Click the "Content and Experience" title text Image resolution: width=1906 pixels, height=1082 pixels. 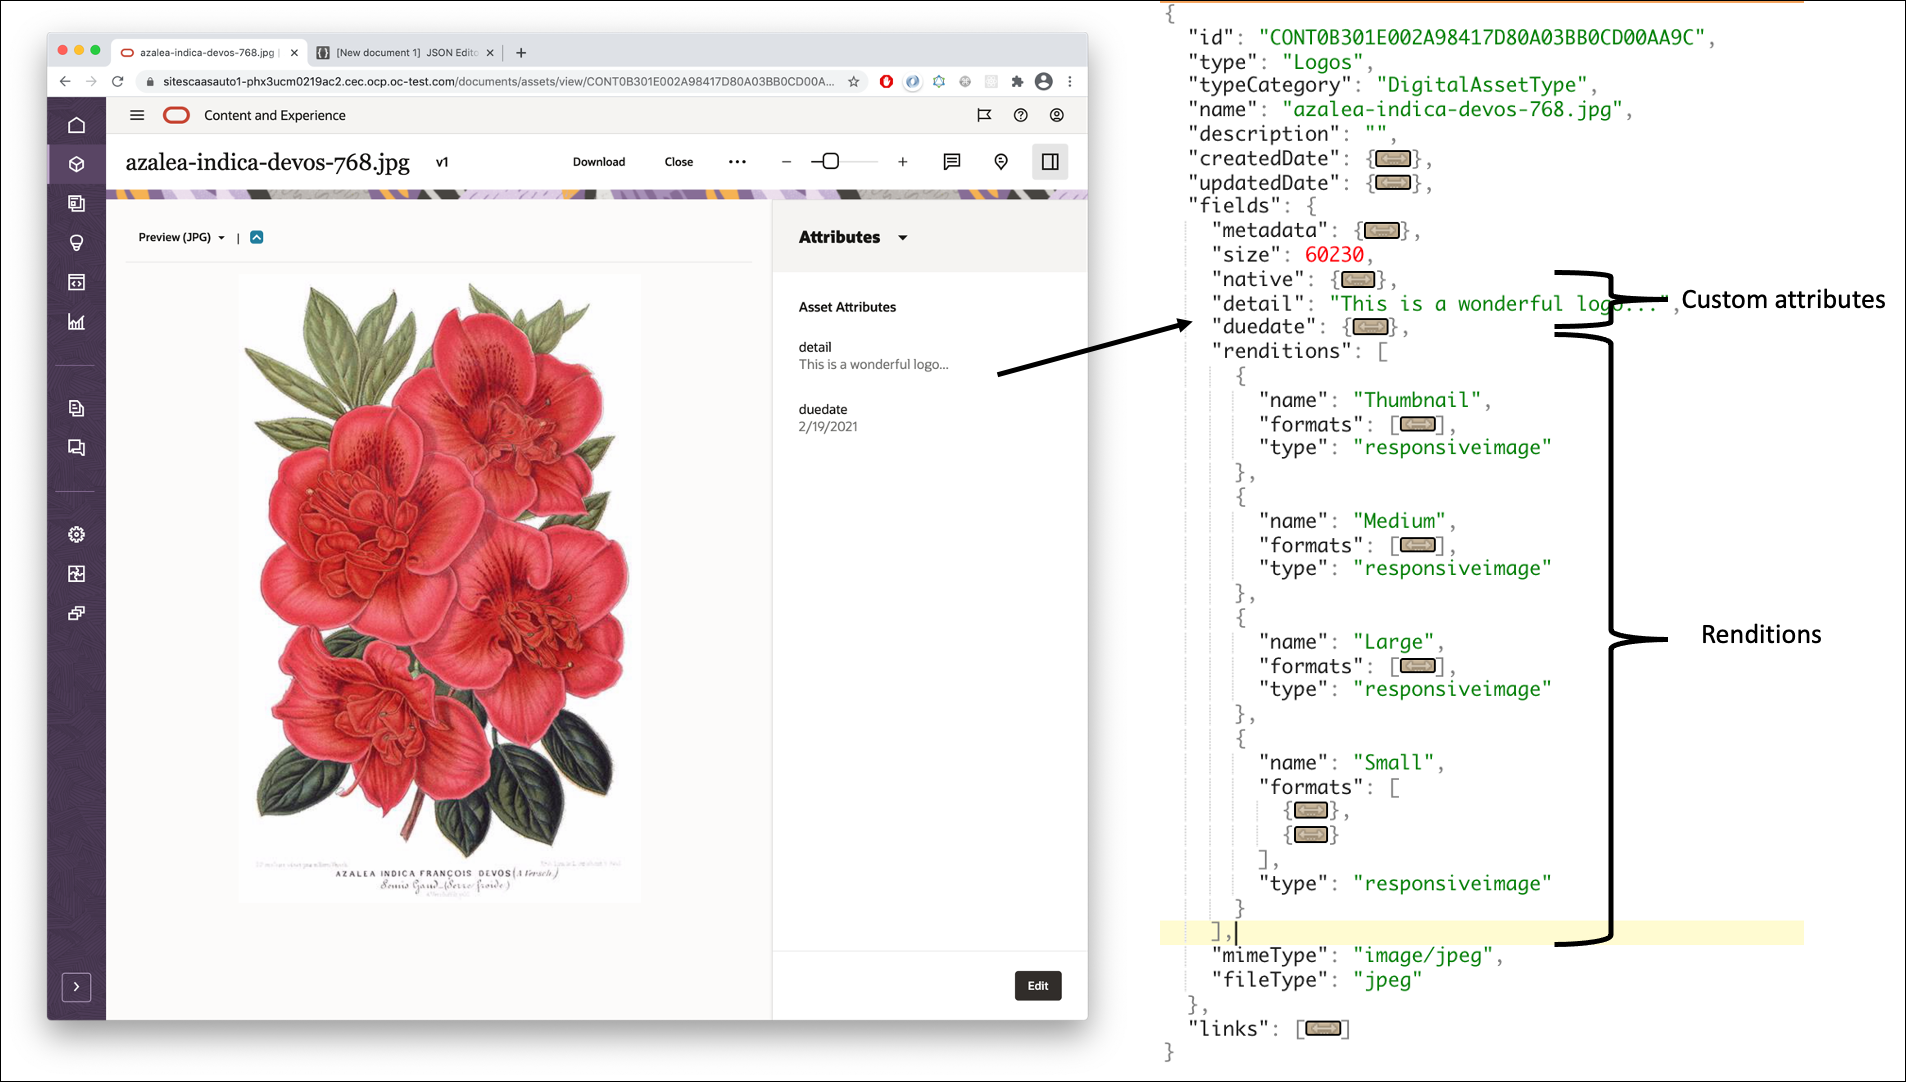click(x=275, y=115)
